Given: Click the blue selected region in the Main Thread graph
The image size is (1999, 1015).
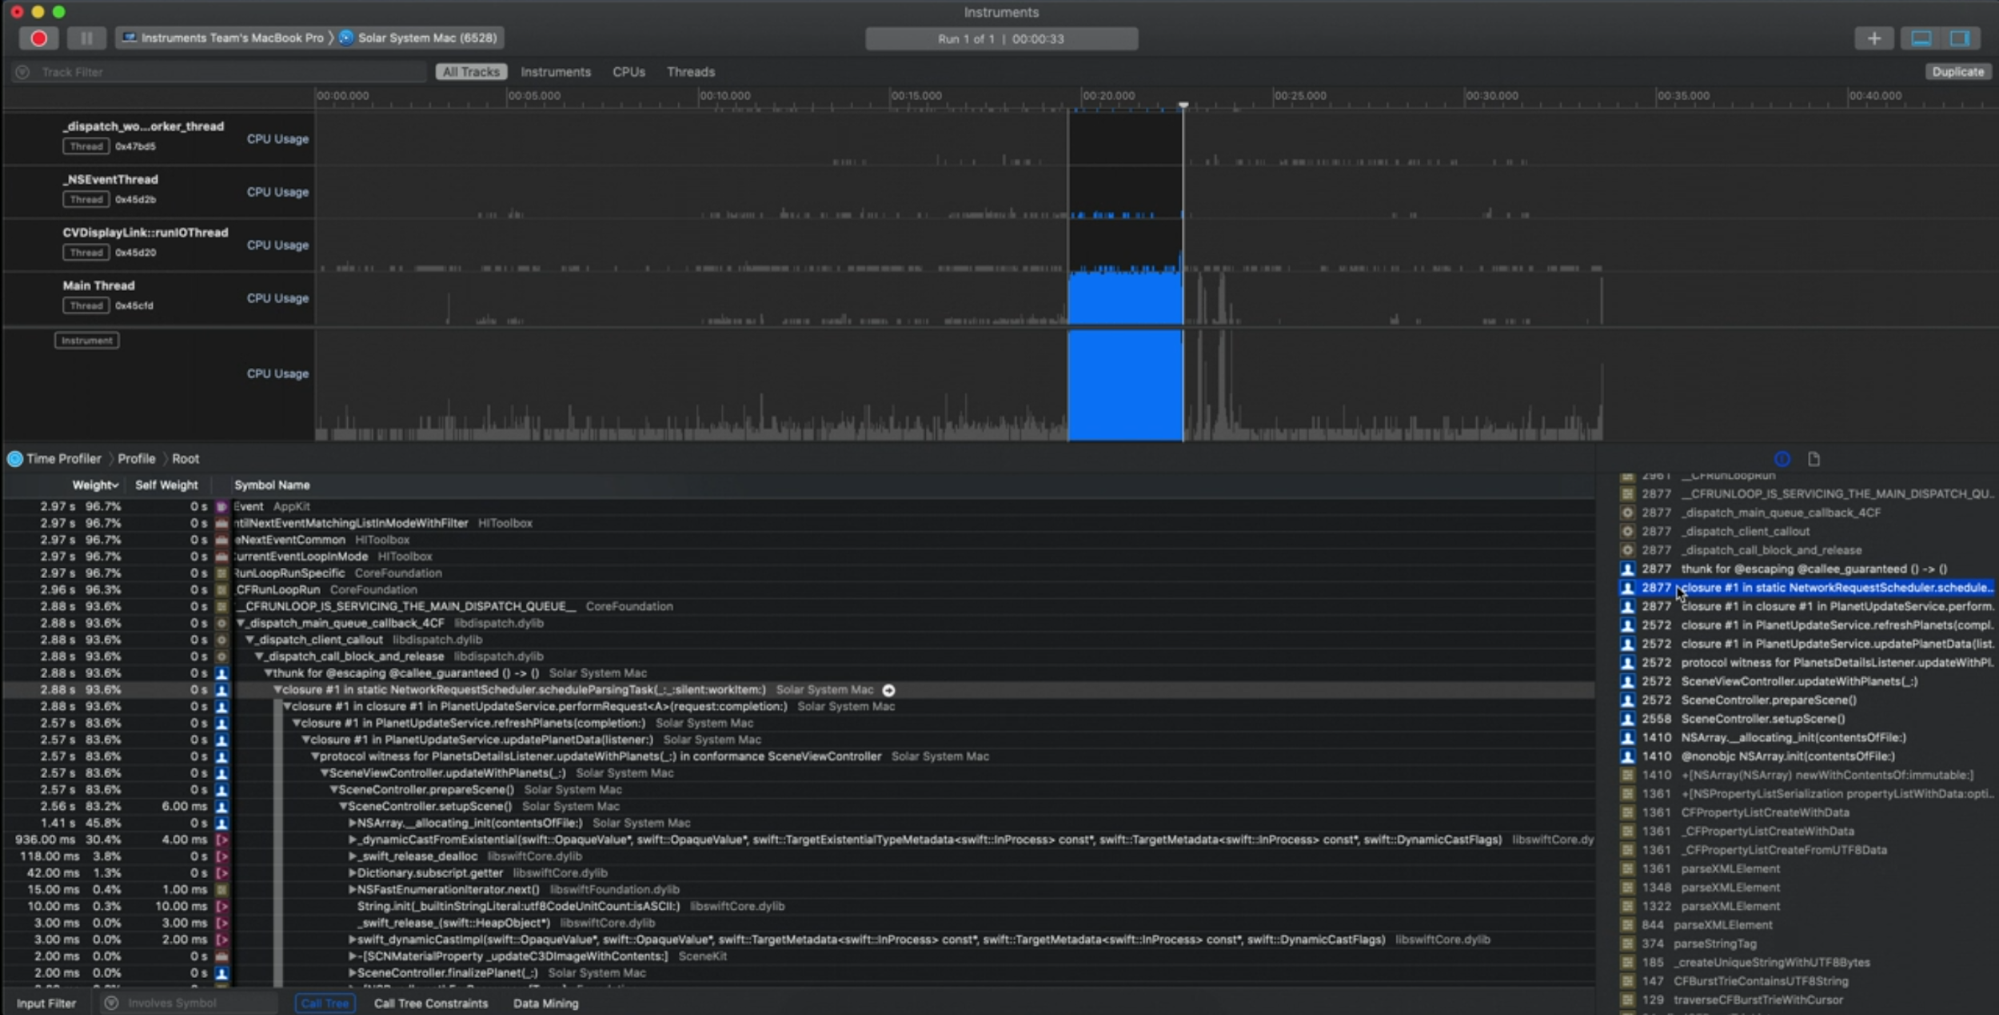Looking at the screenshot, I should pos(1125,298).
